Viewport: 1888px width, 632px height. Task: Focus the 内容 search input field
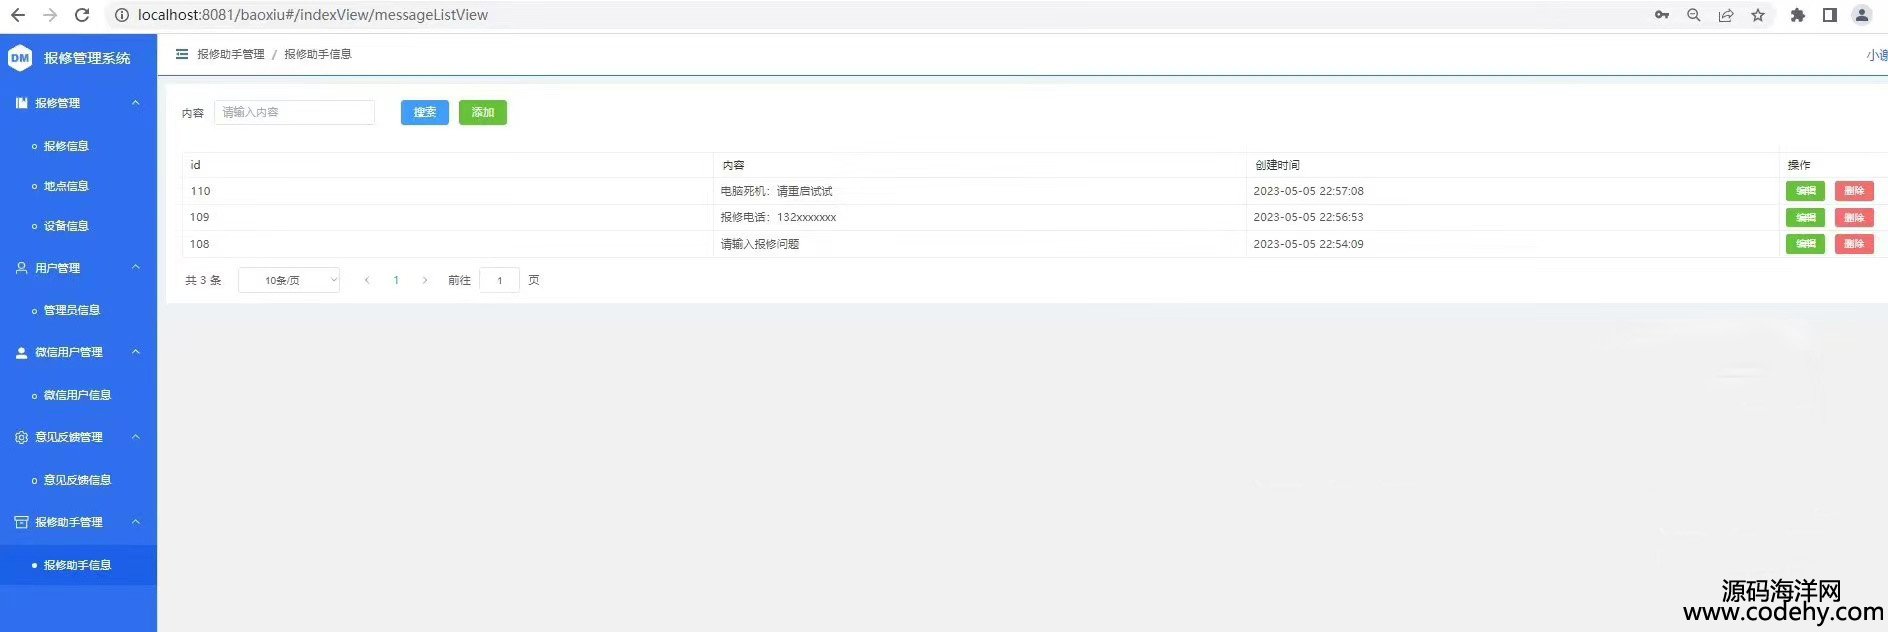pyautogui.click(x=294, y=113)
